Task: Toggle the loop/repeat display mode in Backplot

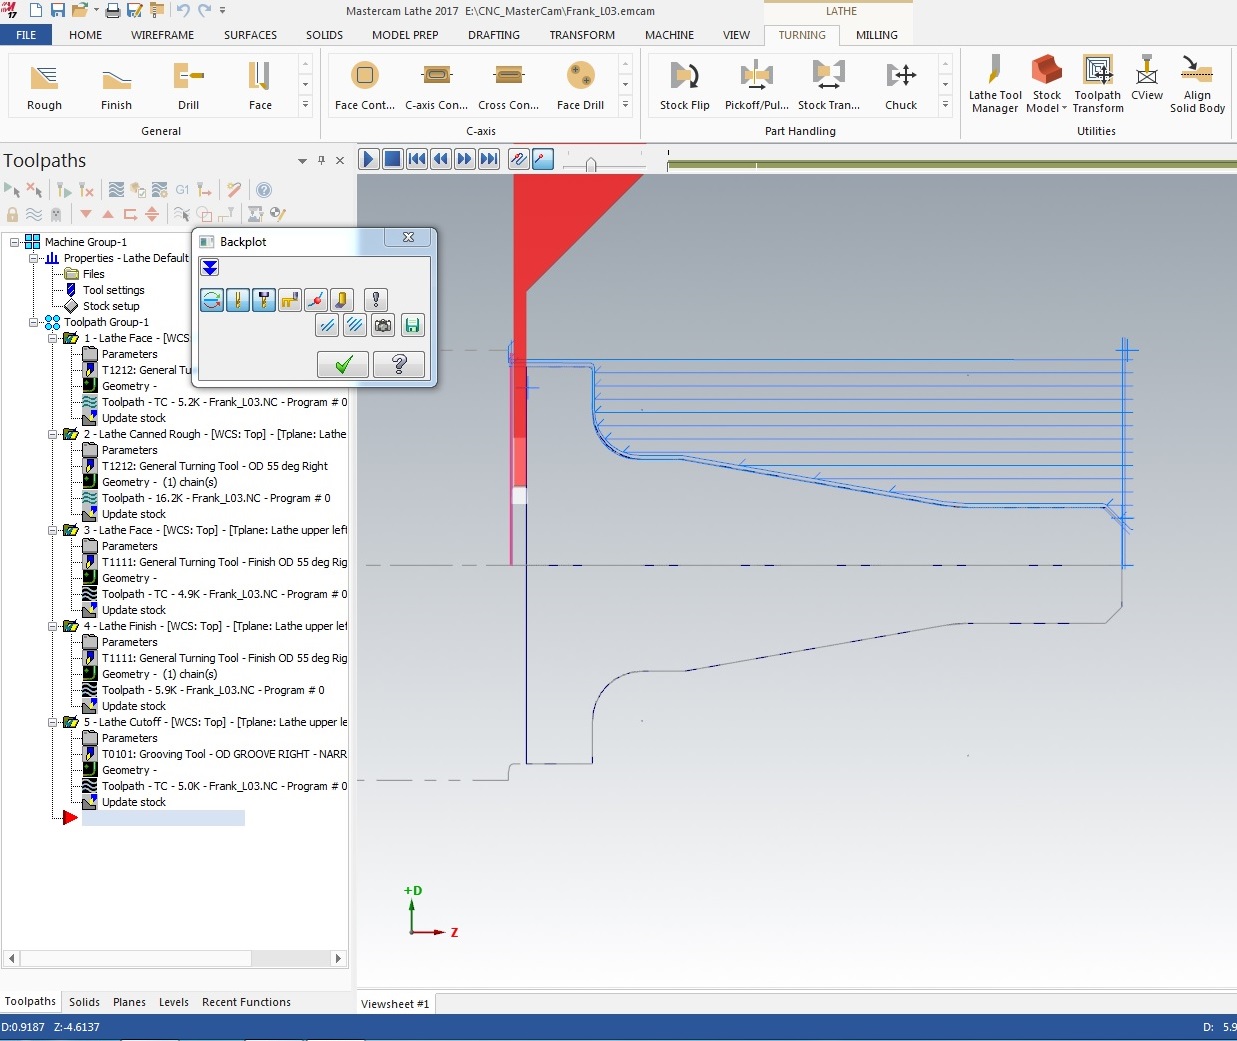Action: (212, 300)
